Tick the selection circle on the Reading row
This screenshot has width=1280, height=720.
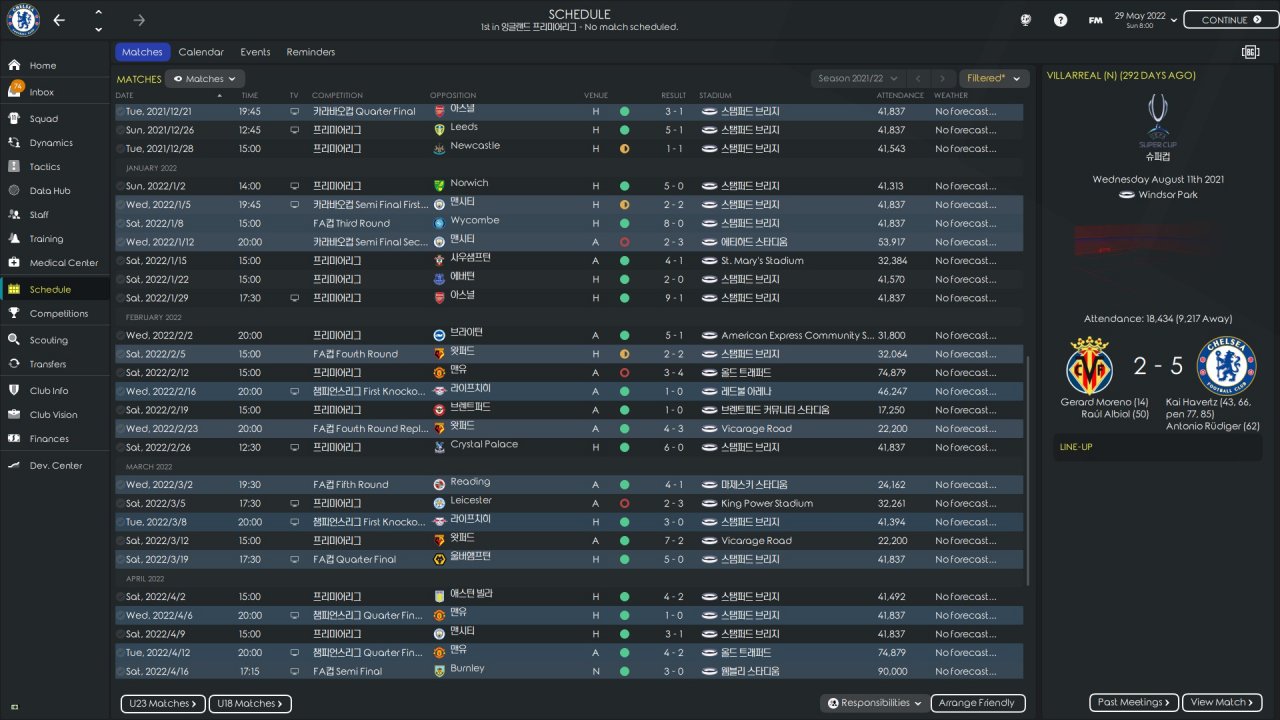[x=121, y=485]
